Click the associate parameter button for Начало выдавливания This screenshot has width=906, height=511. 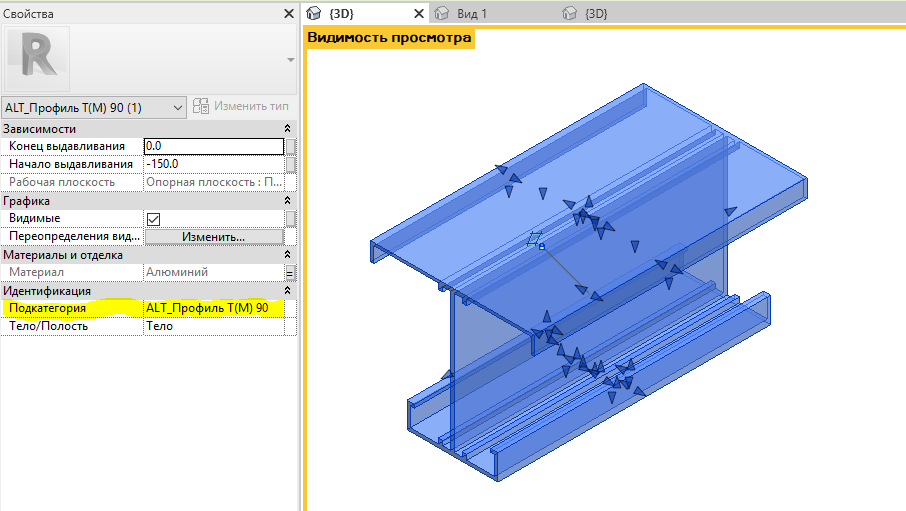291,164
